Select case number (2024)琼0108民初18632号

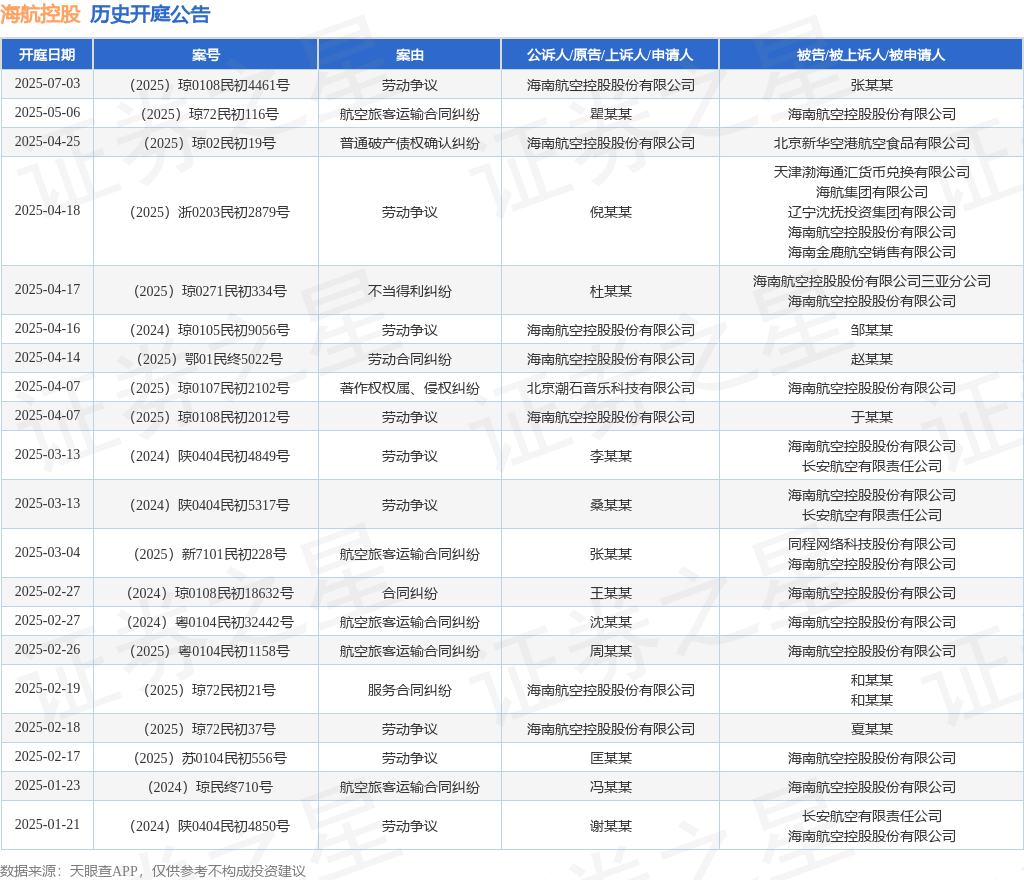tap(206, 593)
